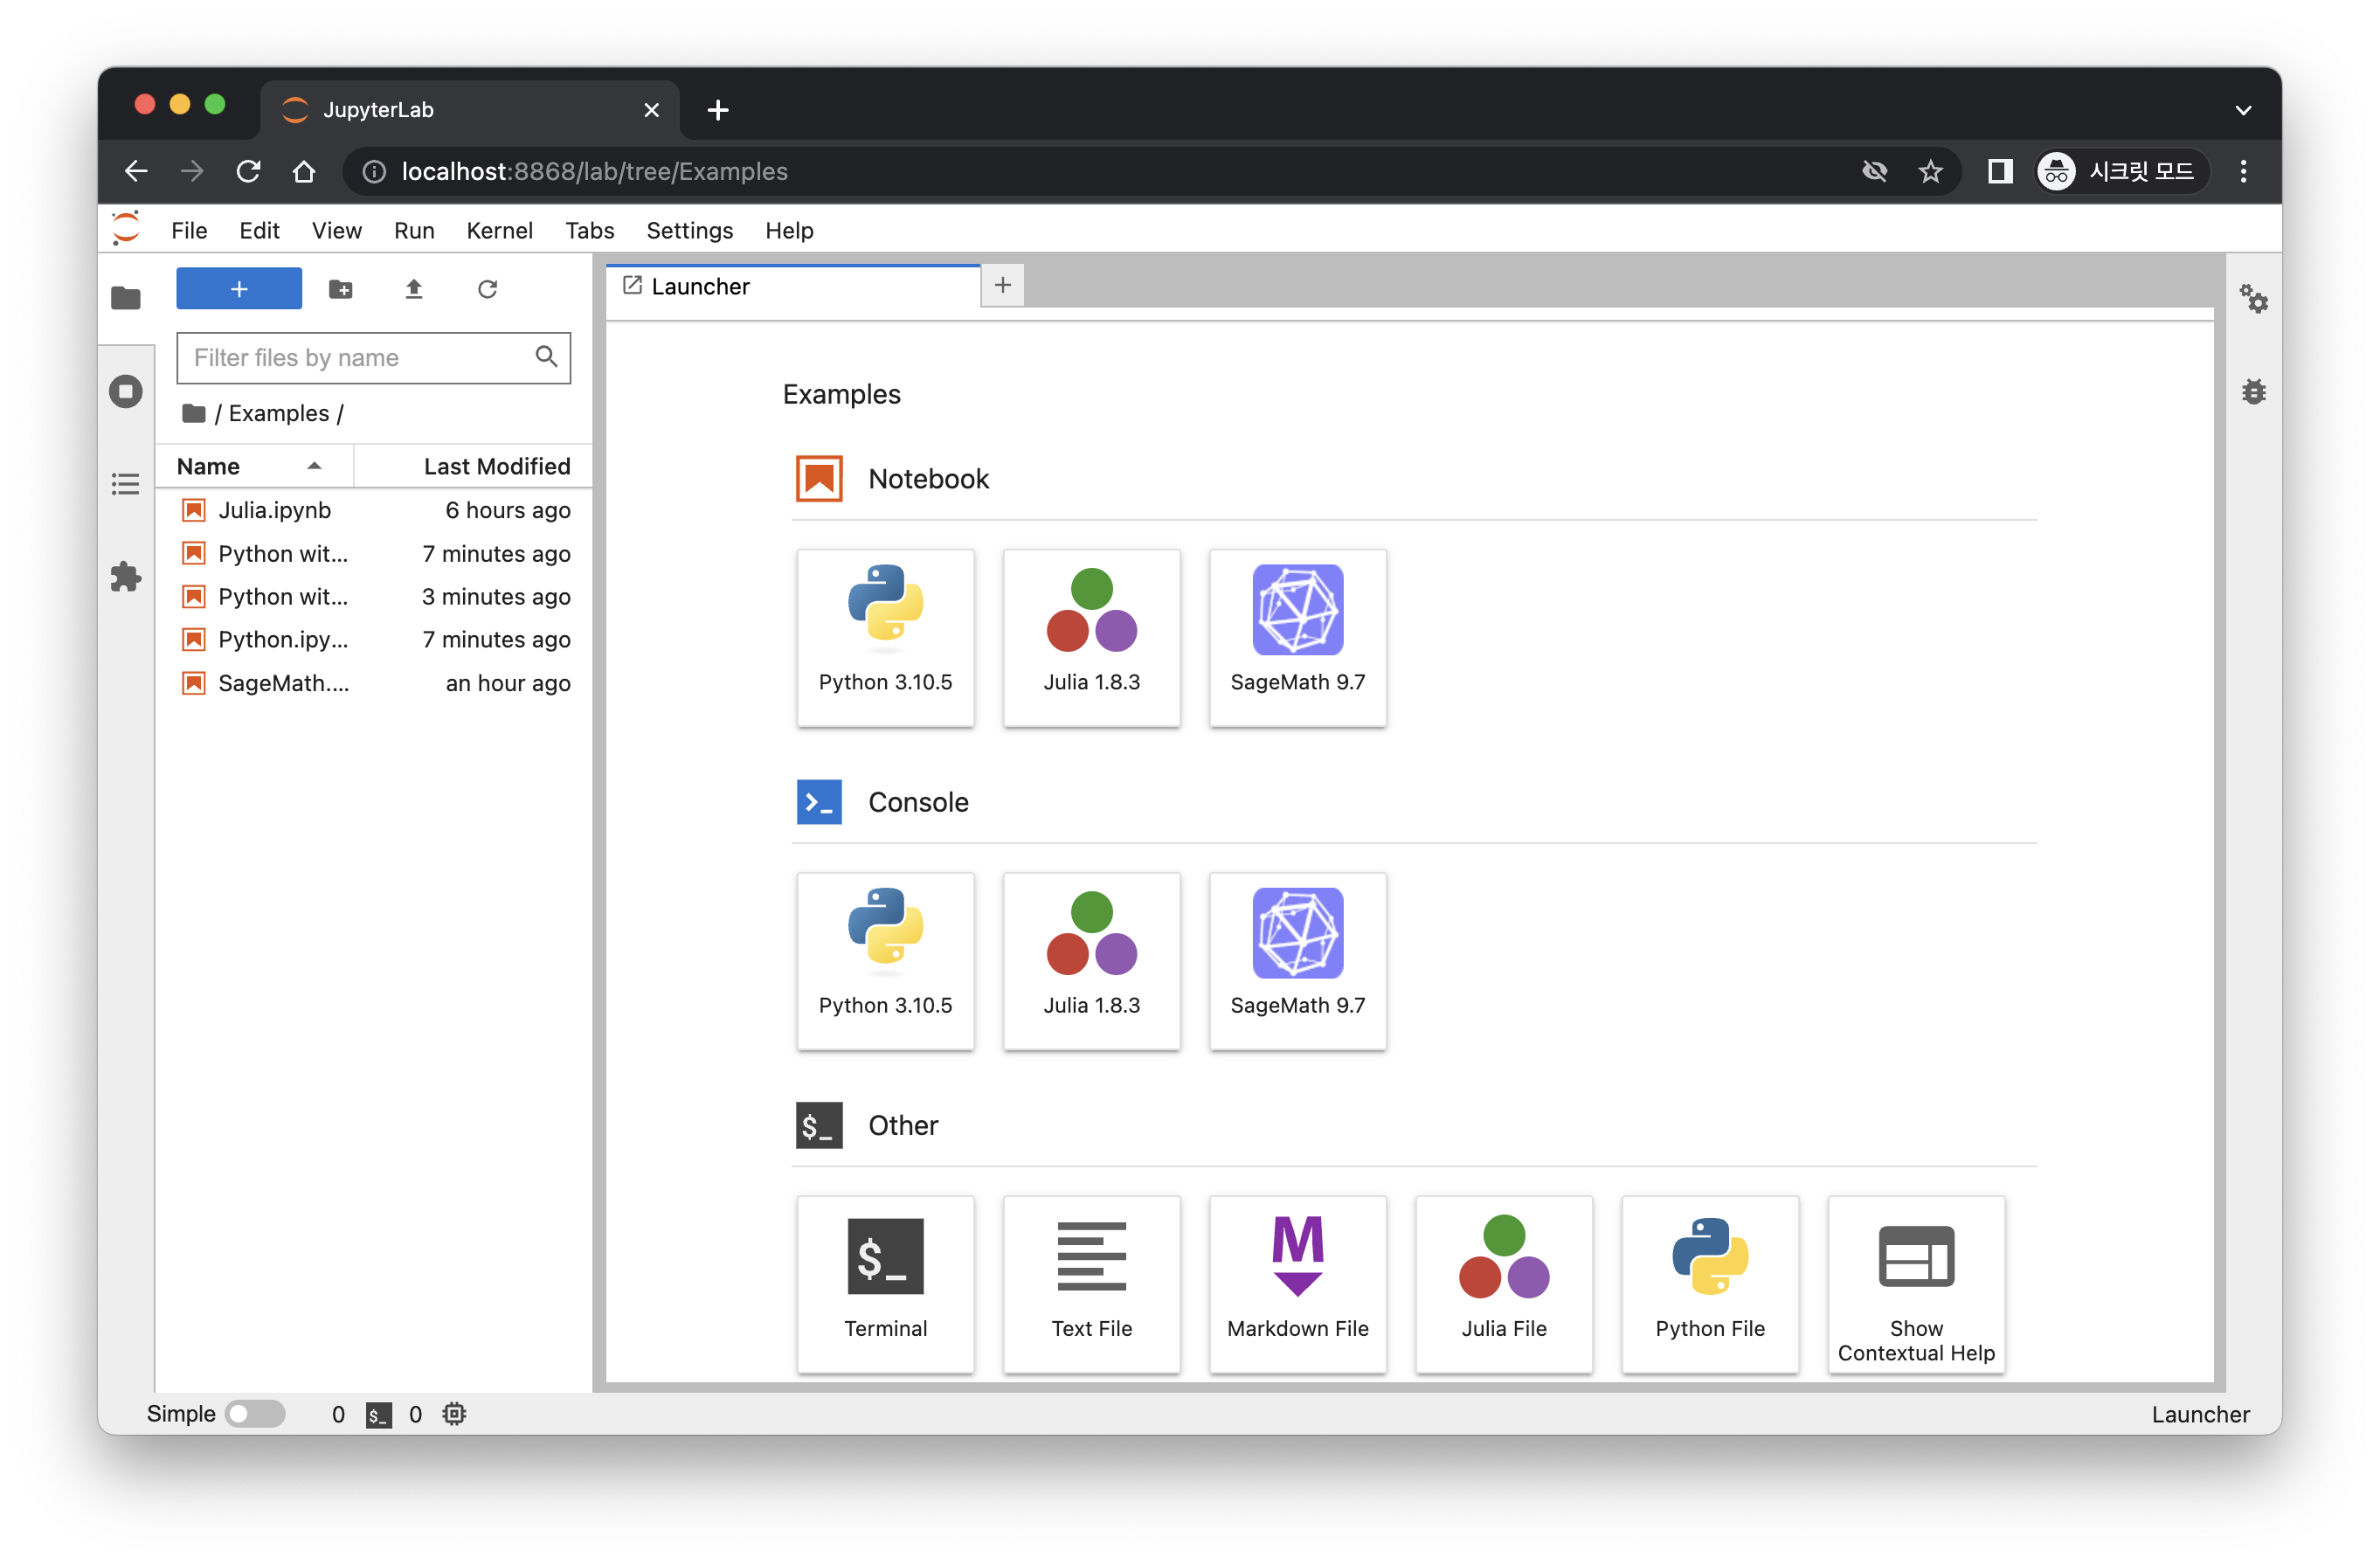
Task: Open the Property Inspector gears icon
Action: [2253, 298]
